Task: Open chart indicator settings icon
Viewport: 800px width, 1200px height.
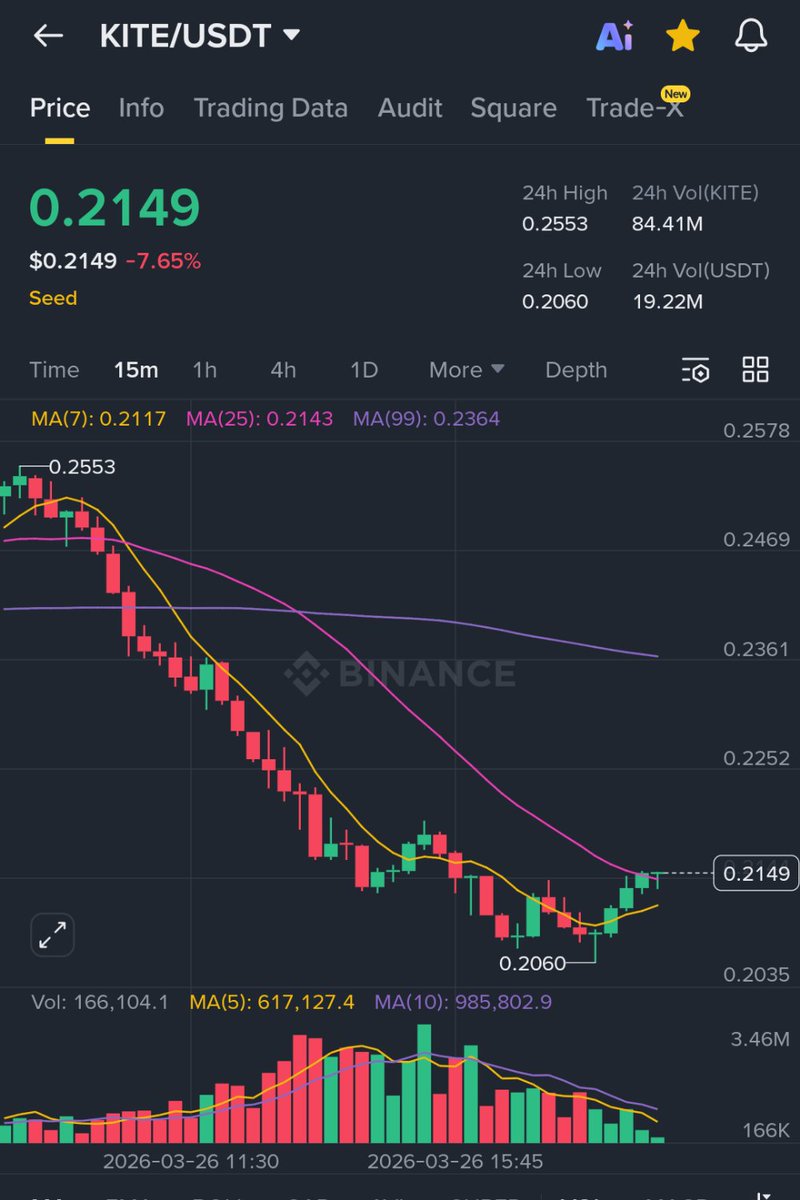Action: coord(696,370)
